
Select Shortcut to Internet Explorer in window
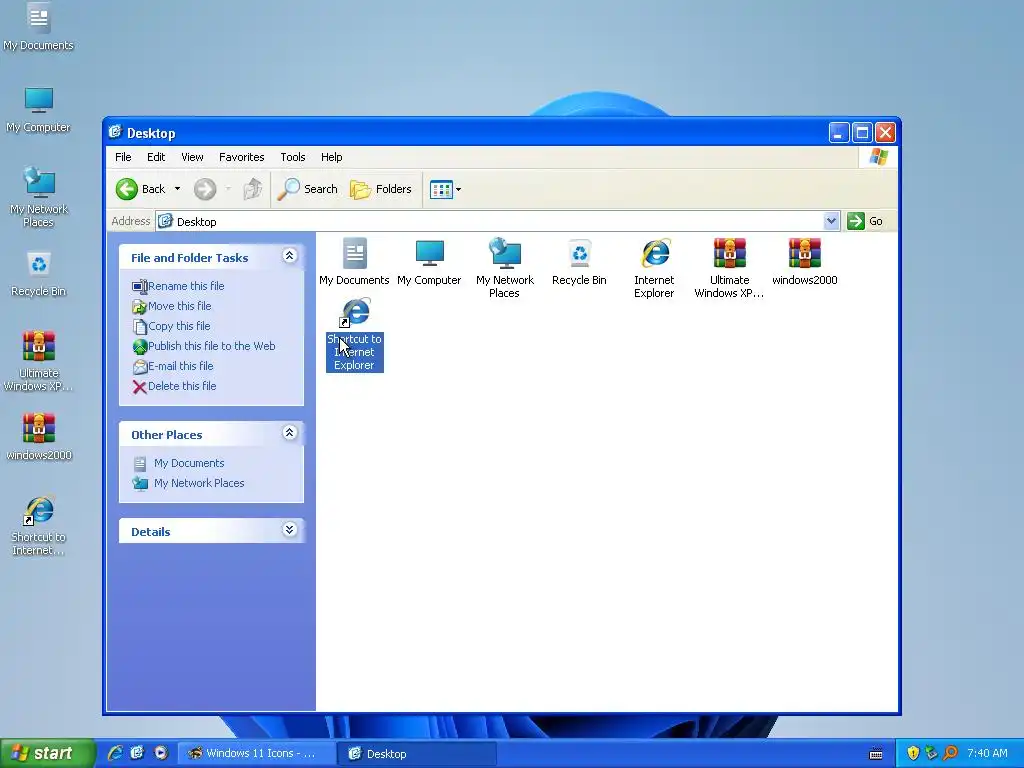tap(355, 334)
